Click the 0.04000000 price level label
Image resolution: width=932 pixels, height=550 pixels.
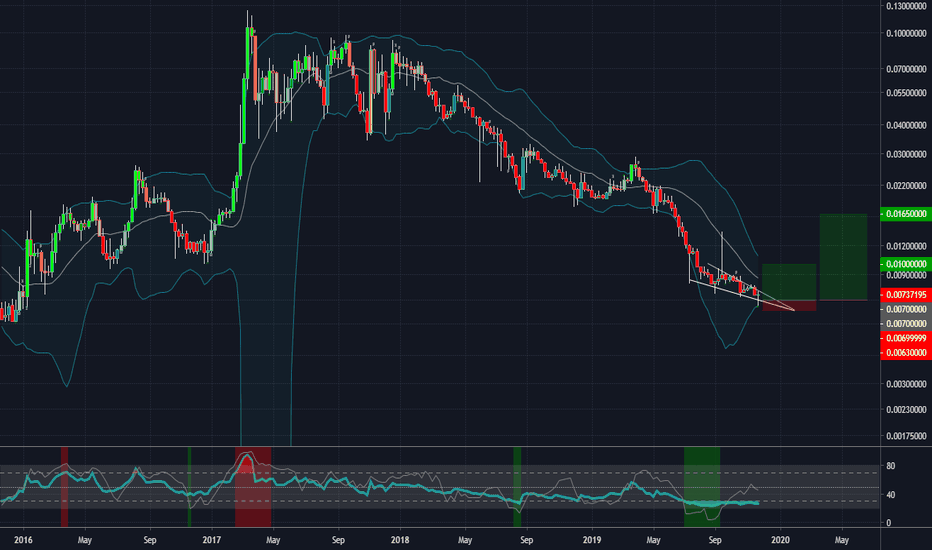point(906,125)
